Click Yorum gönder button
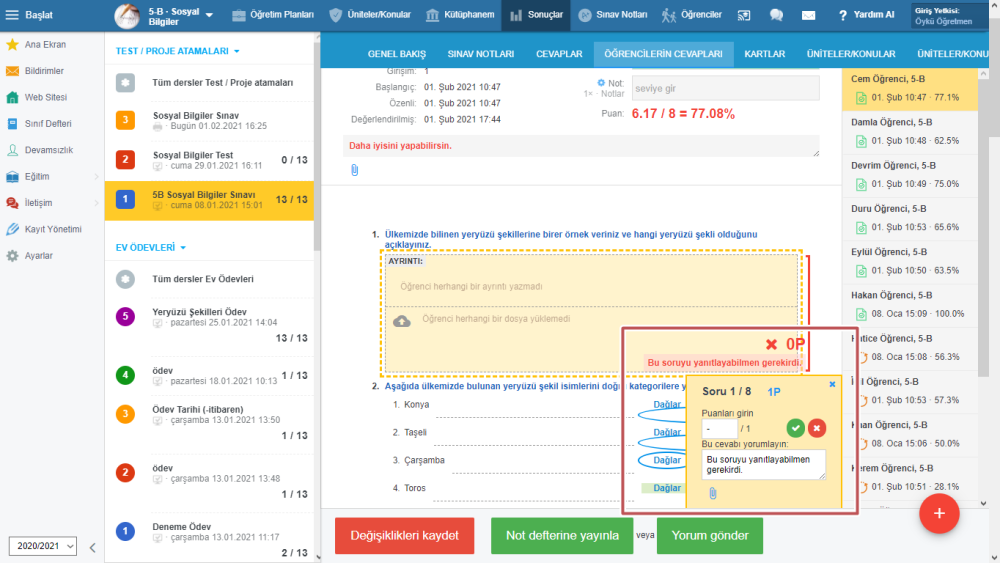 [x=710, y=536]
